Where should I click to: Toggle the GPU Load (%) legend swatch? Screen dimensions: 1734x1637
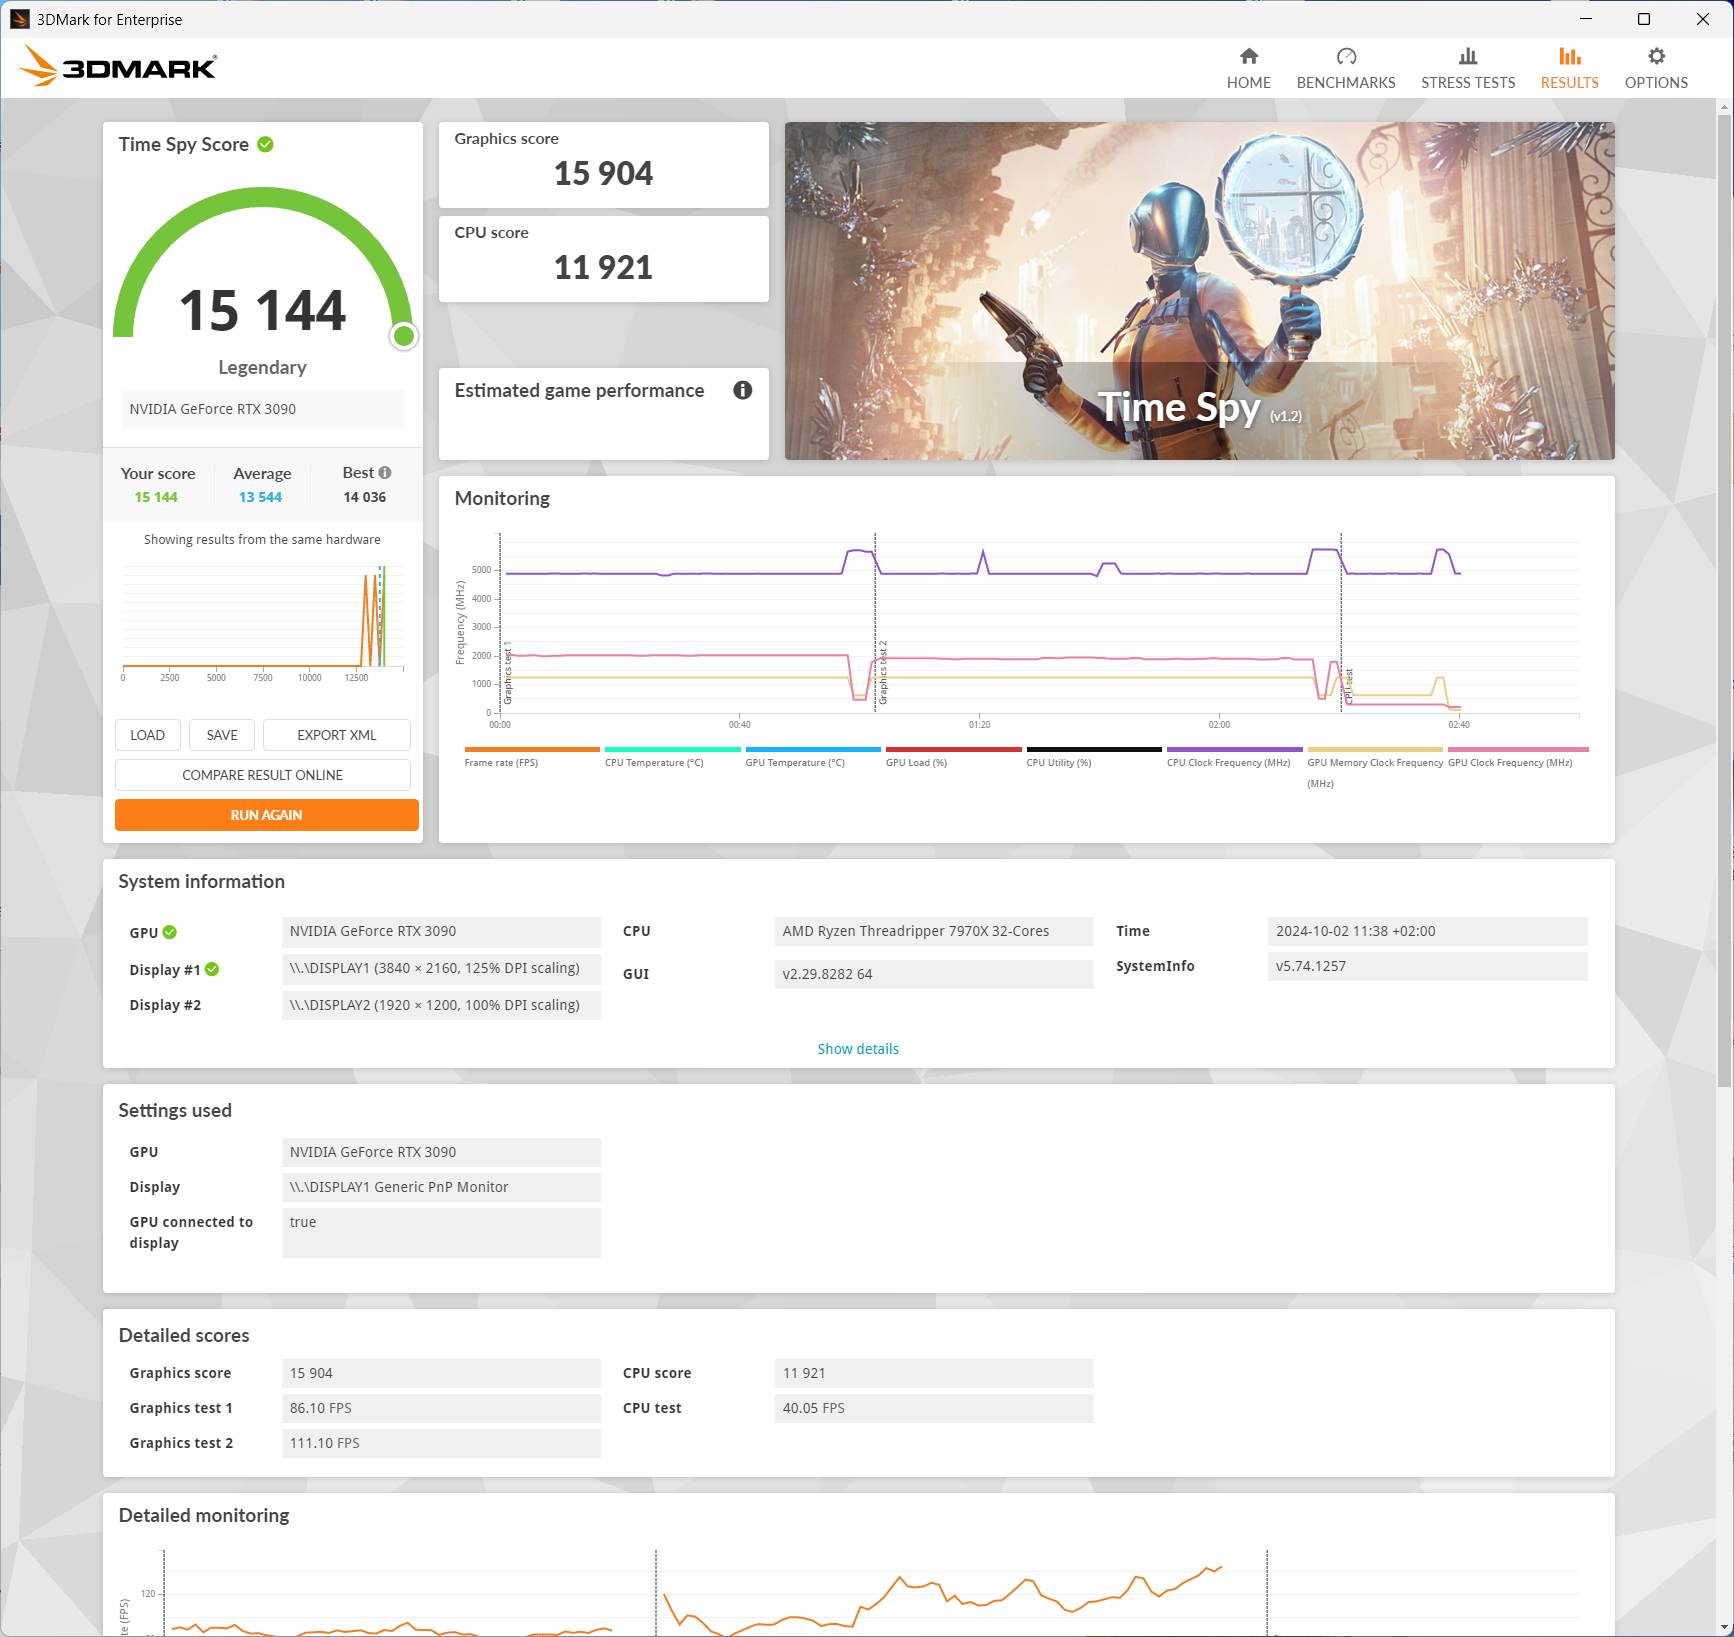pos(954,749)
